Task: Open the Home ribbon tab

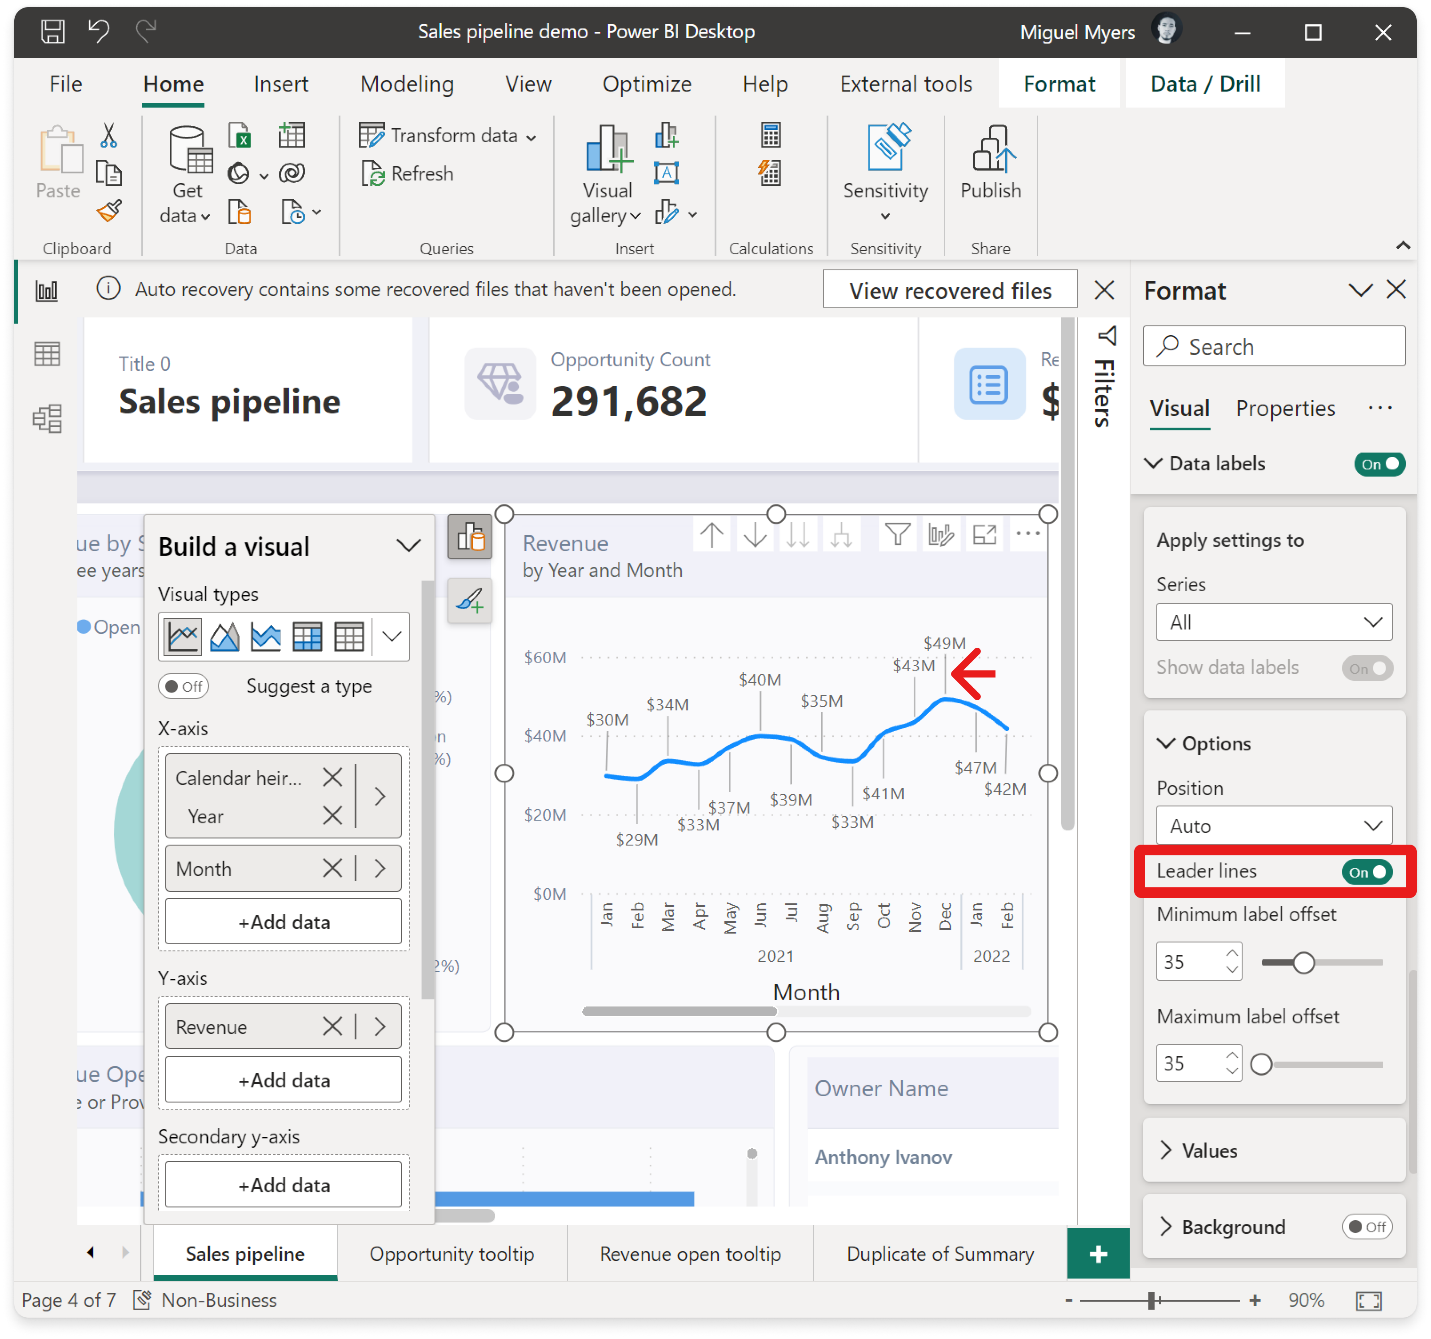Action: coord(173,84)
